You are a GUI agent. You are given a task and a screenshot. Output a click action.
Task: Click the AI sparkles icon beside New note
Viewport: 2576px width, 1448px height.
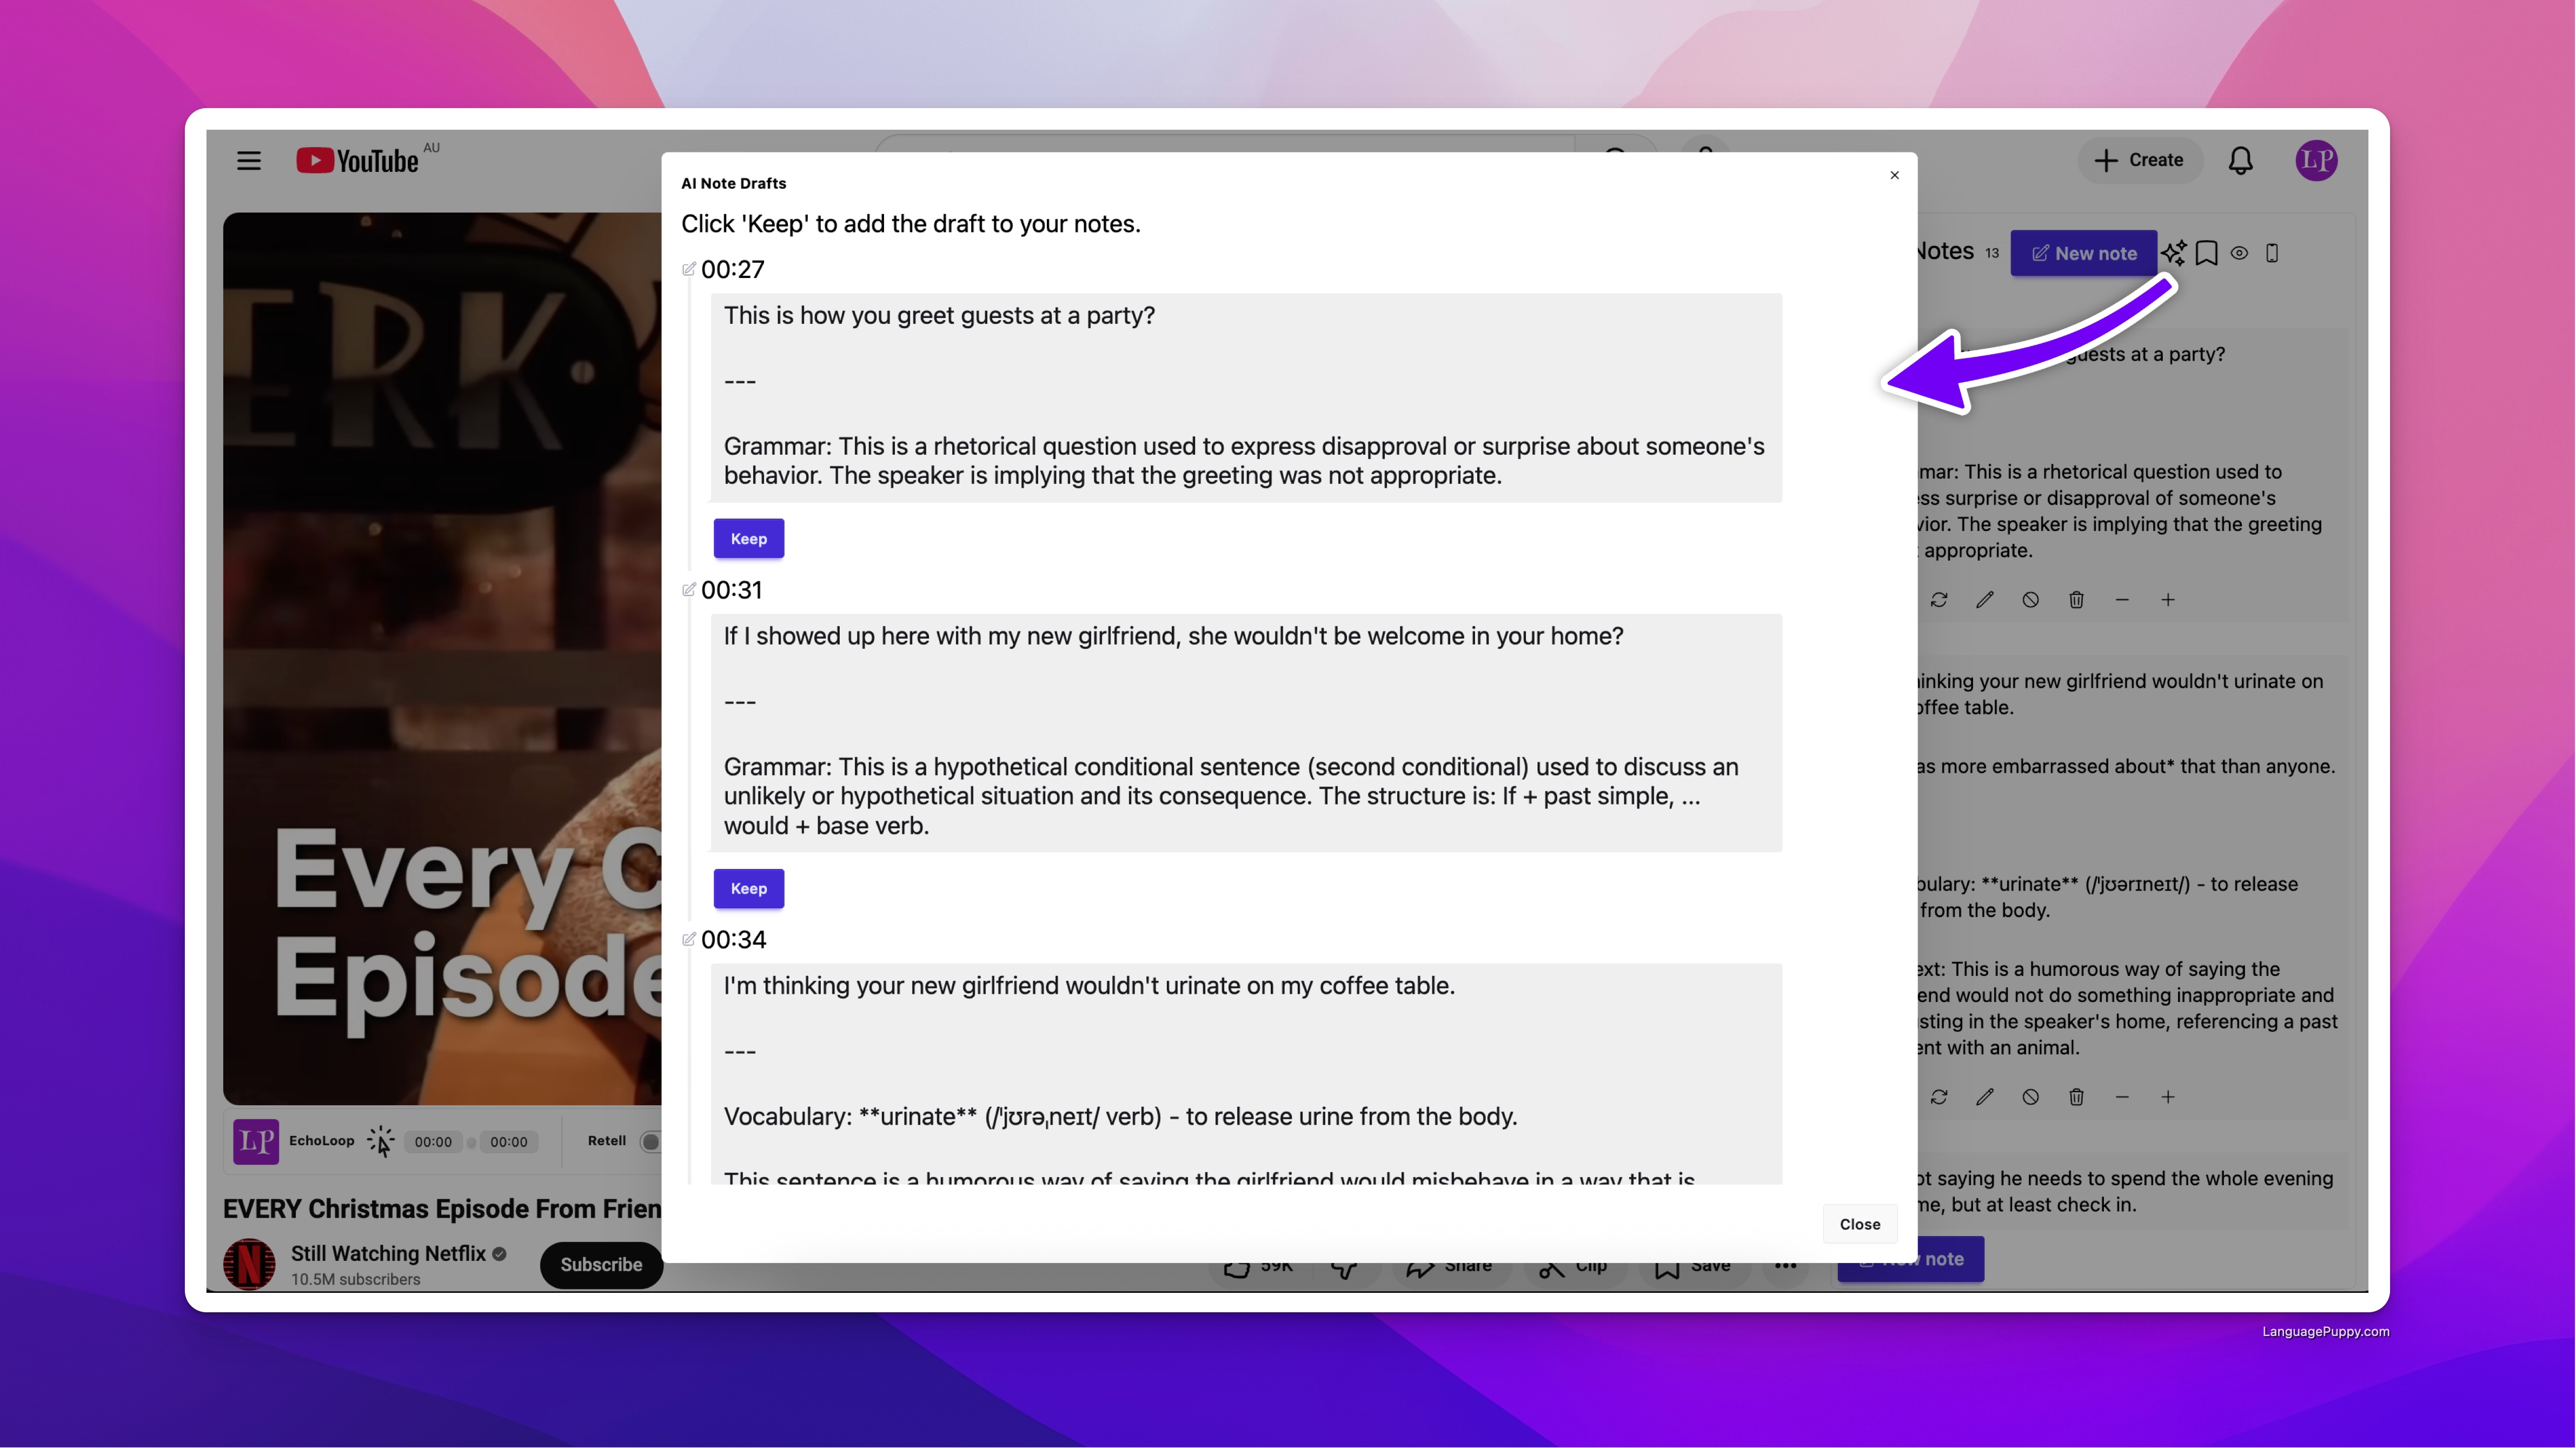[2173, 252]
